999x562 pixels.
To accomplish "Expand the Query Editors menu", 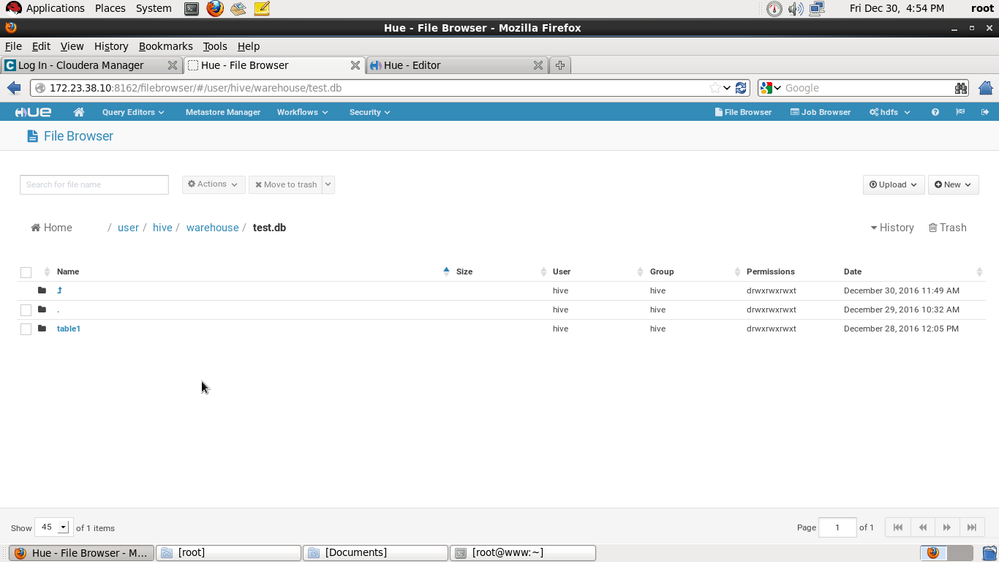I will coord(133,112).
